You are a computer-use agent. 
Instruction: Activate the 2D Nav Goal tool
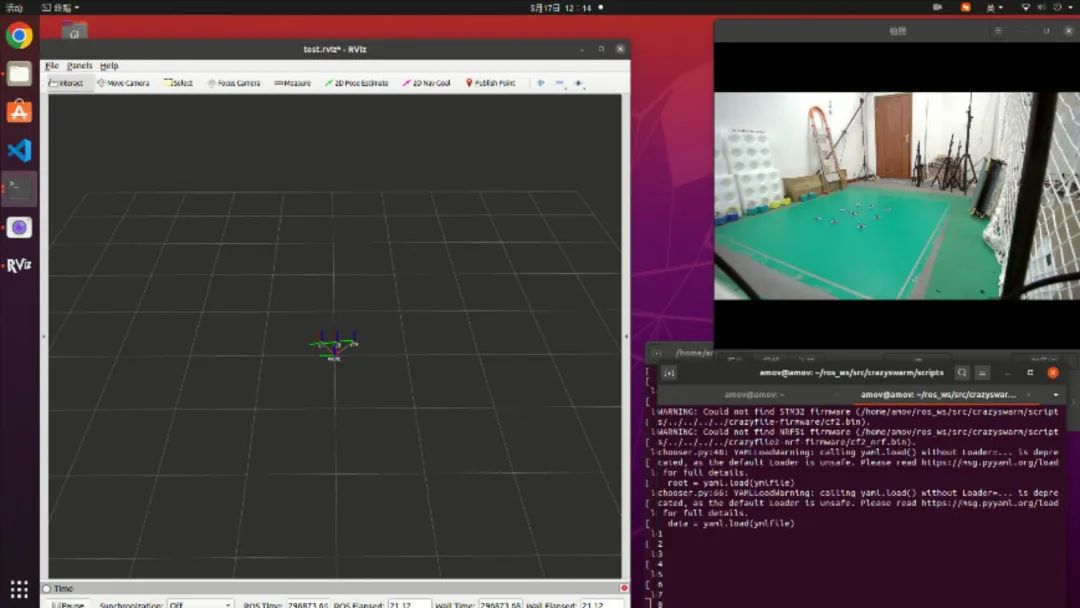[x=427, y=83]
